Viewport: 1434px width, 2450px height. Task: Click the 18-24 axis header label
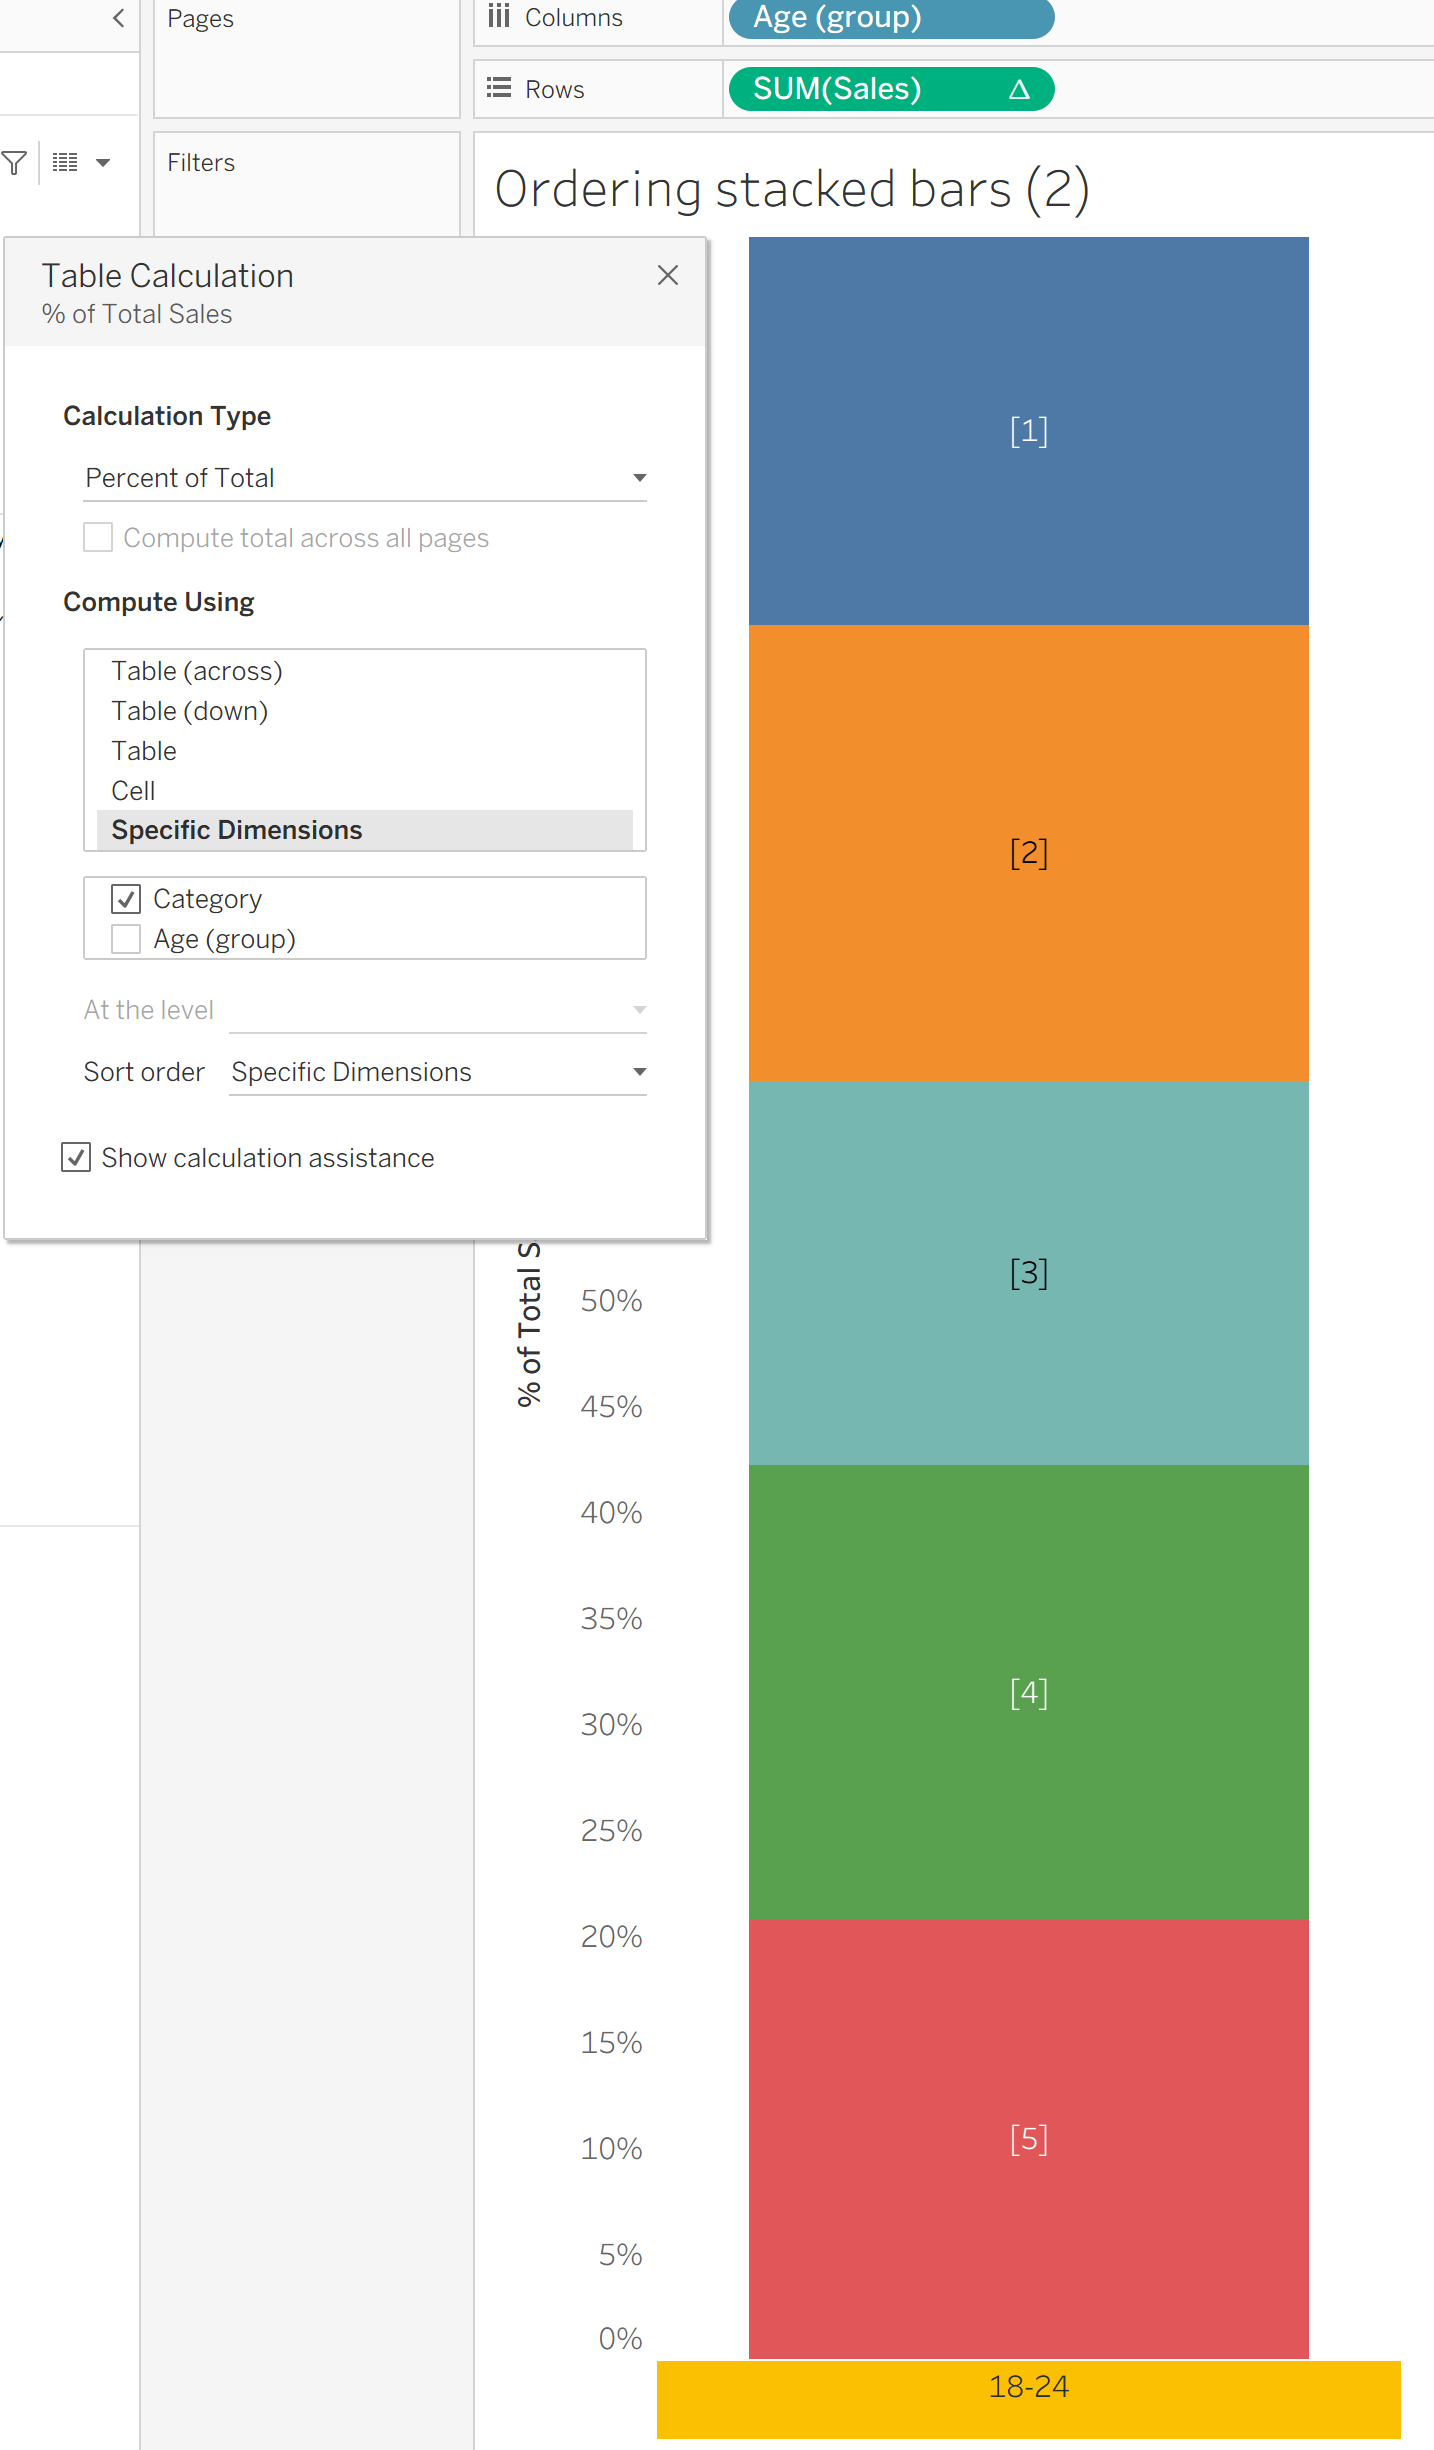[x=1028, y=2387]
